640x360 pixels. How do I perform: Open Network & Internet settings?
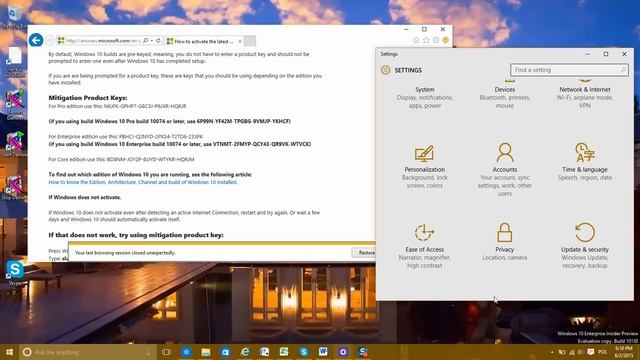[x=584, y=97]
